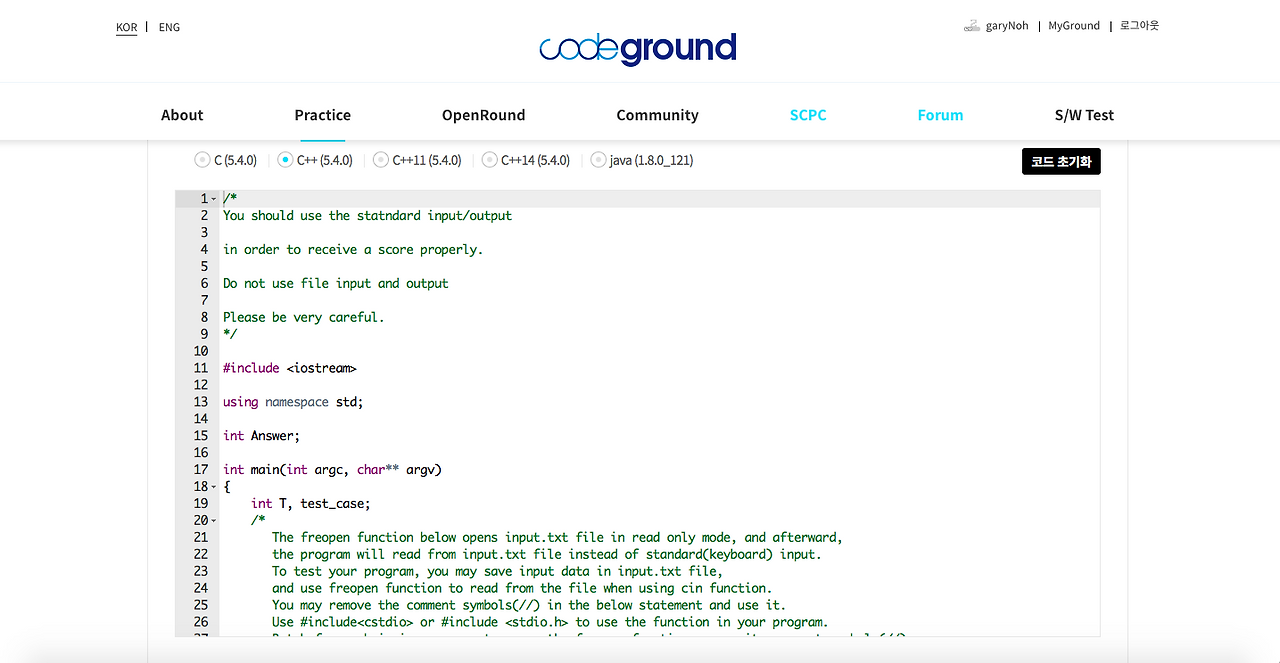Screen dimensions: 1280x663
Task: Click the 'To test your program' comment line
Action: coord(497,572)
